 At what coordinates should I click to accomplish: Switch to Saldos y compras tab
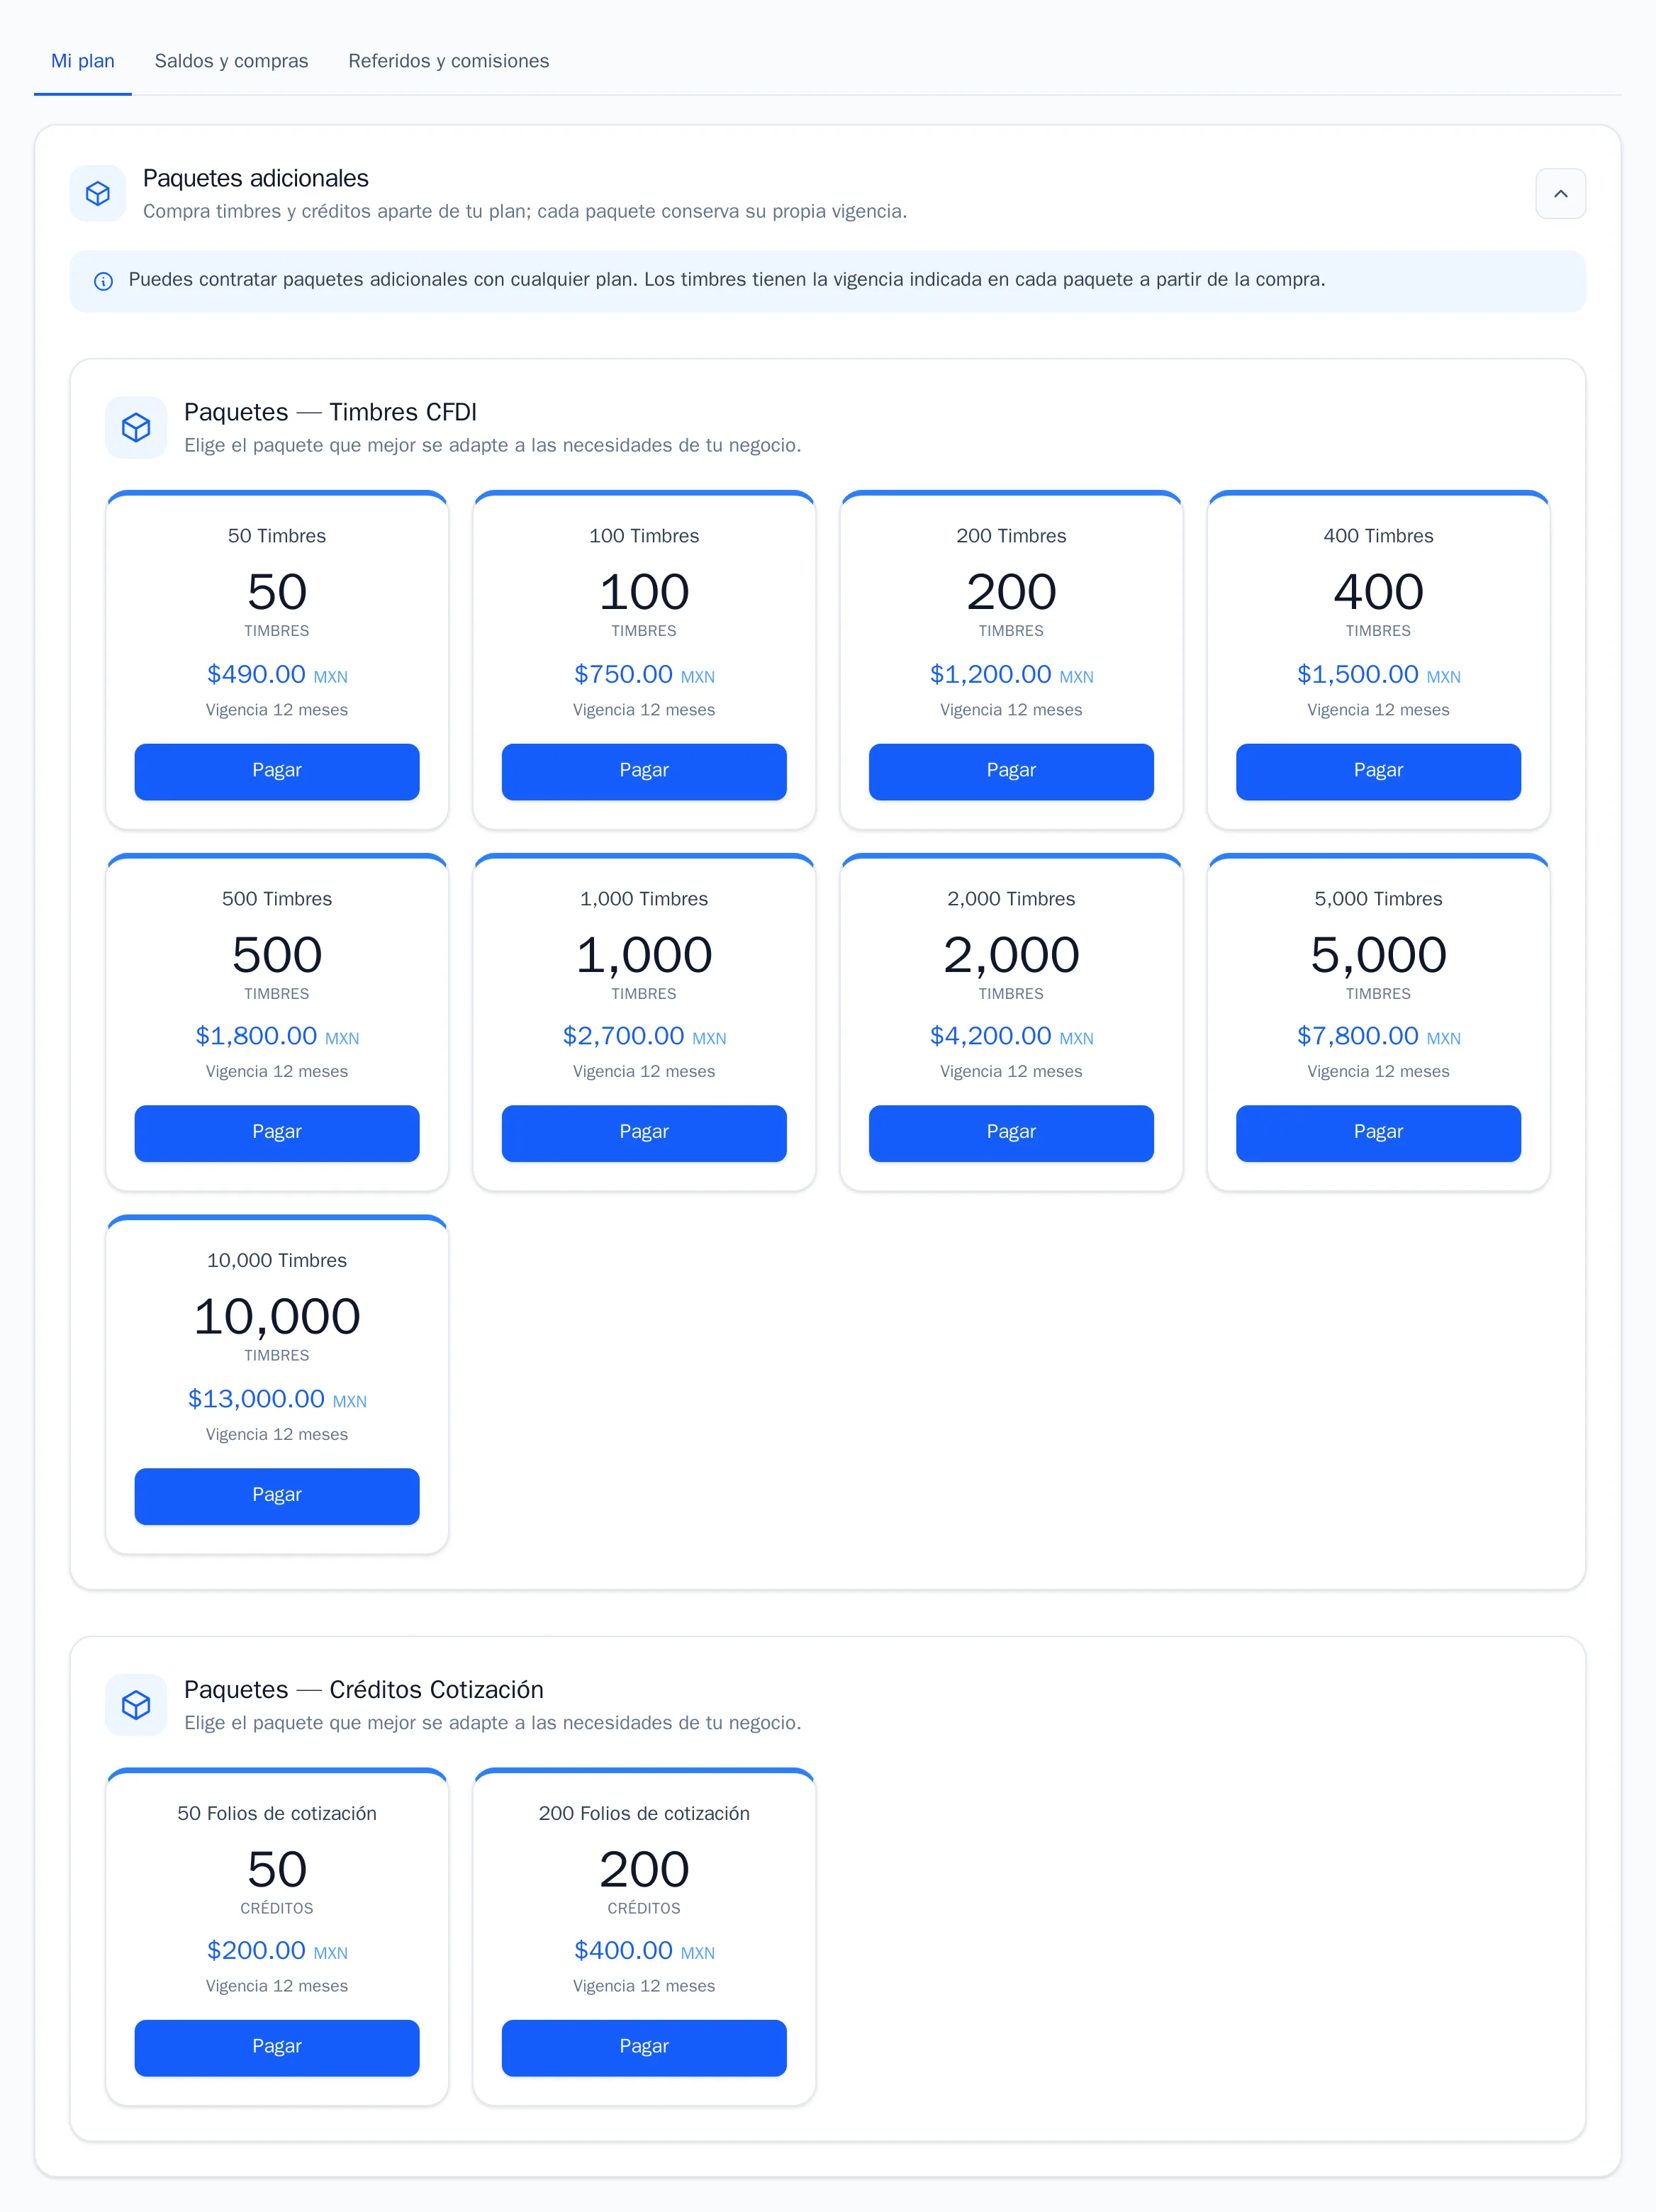[x=231, y=61]
